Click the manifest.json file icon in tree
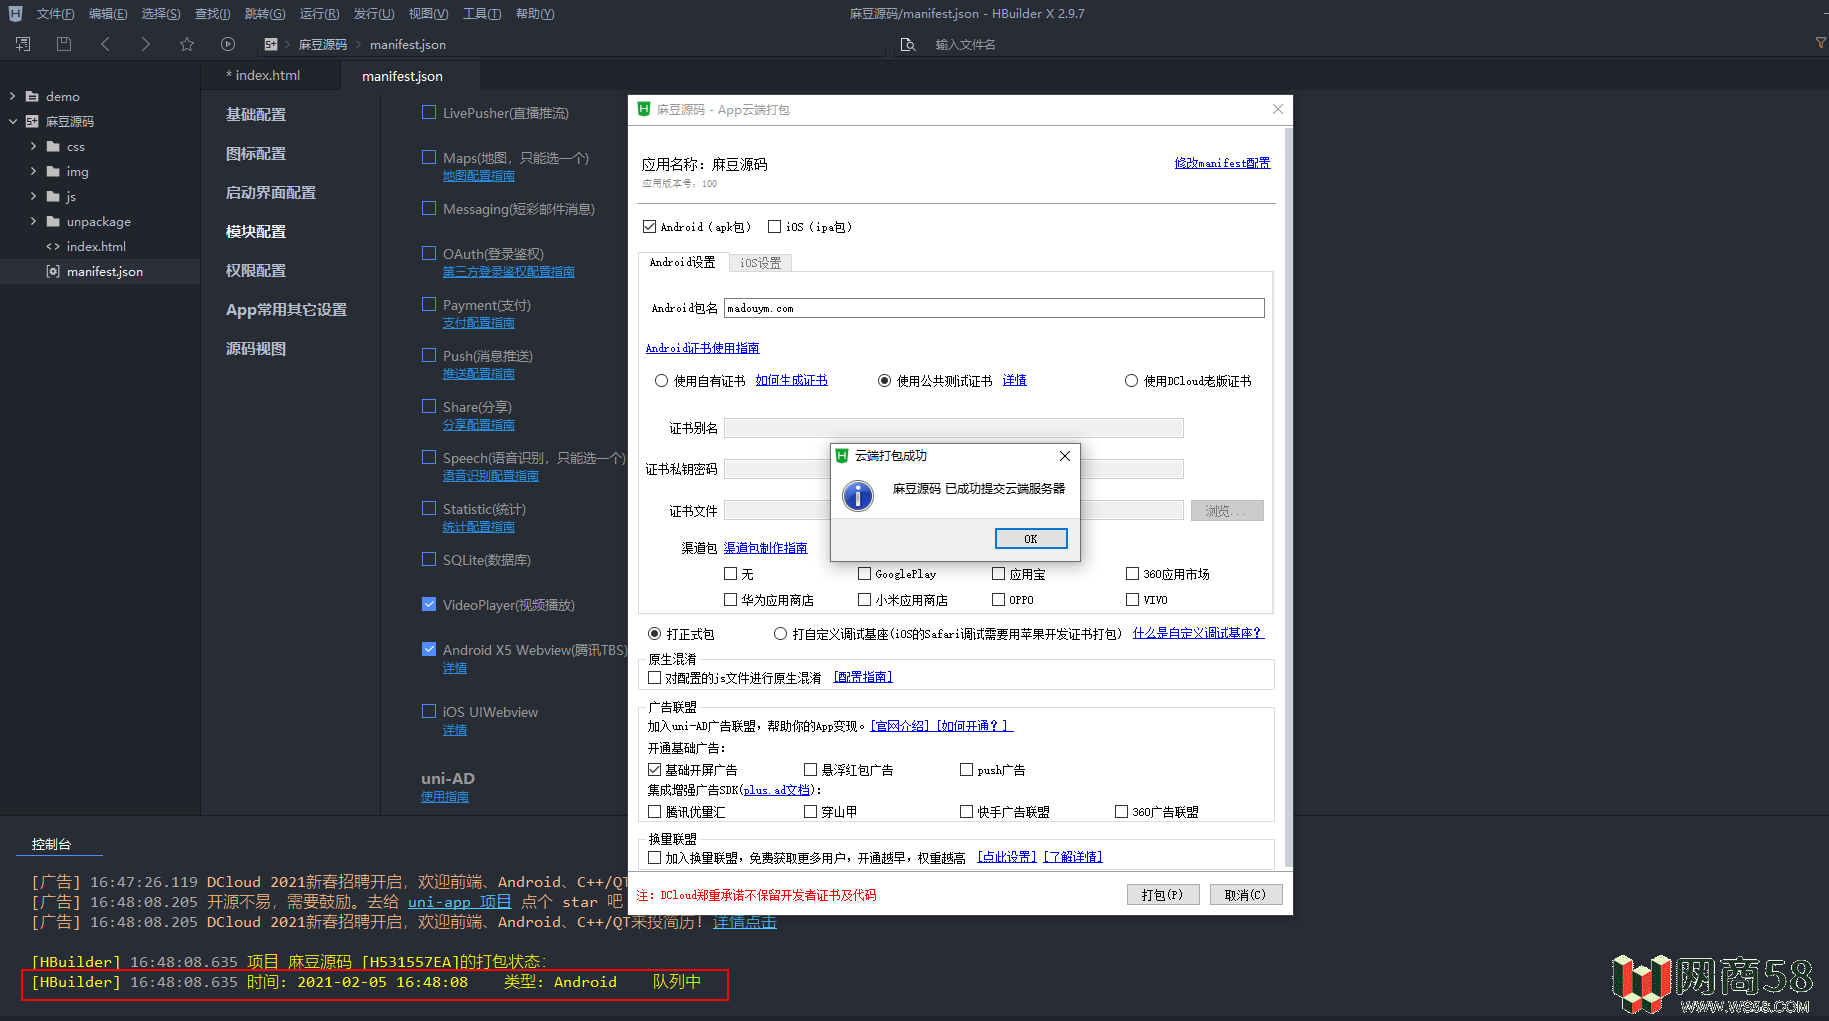The width and height of the screenshot is (1829, 1021). tap(53, 271)
